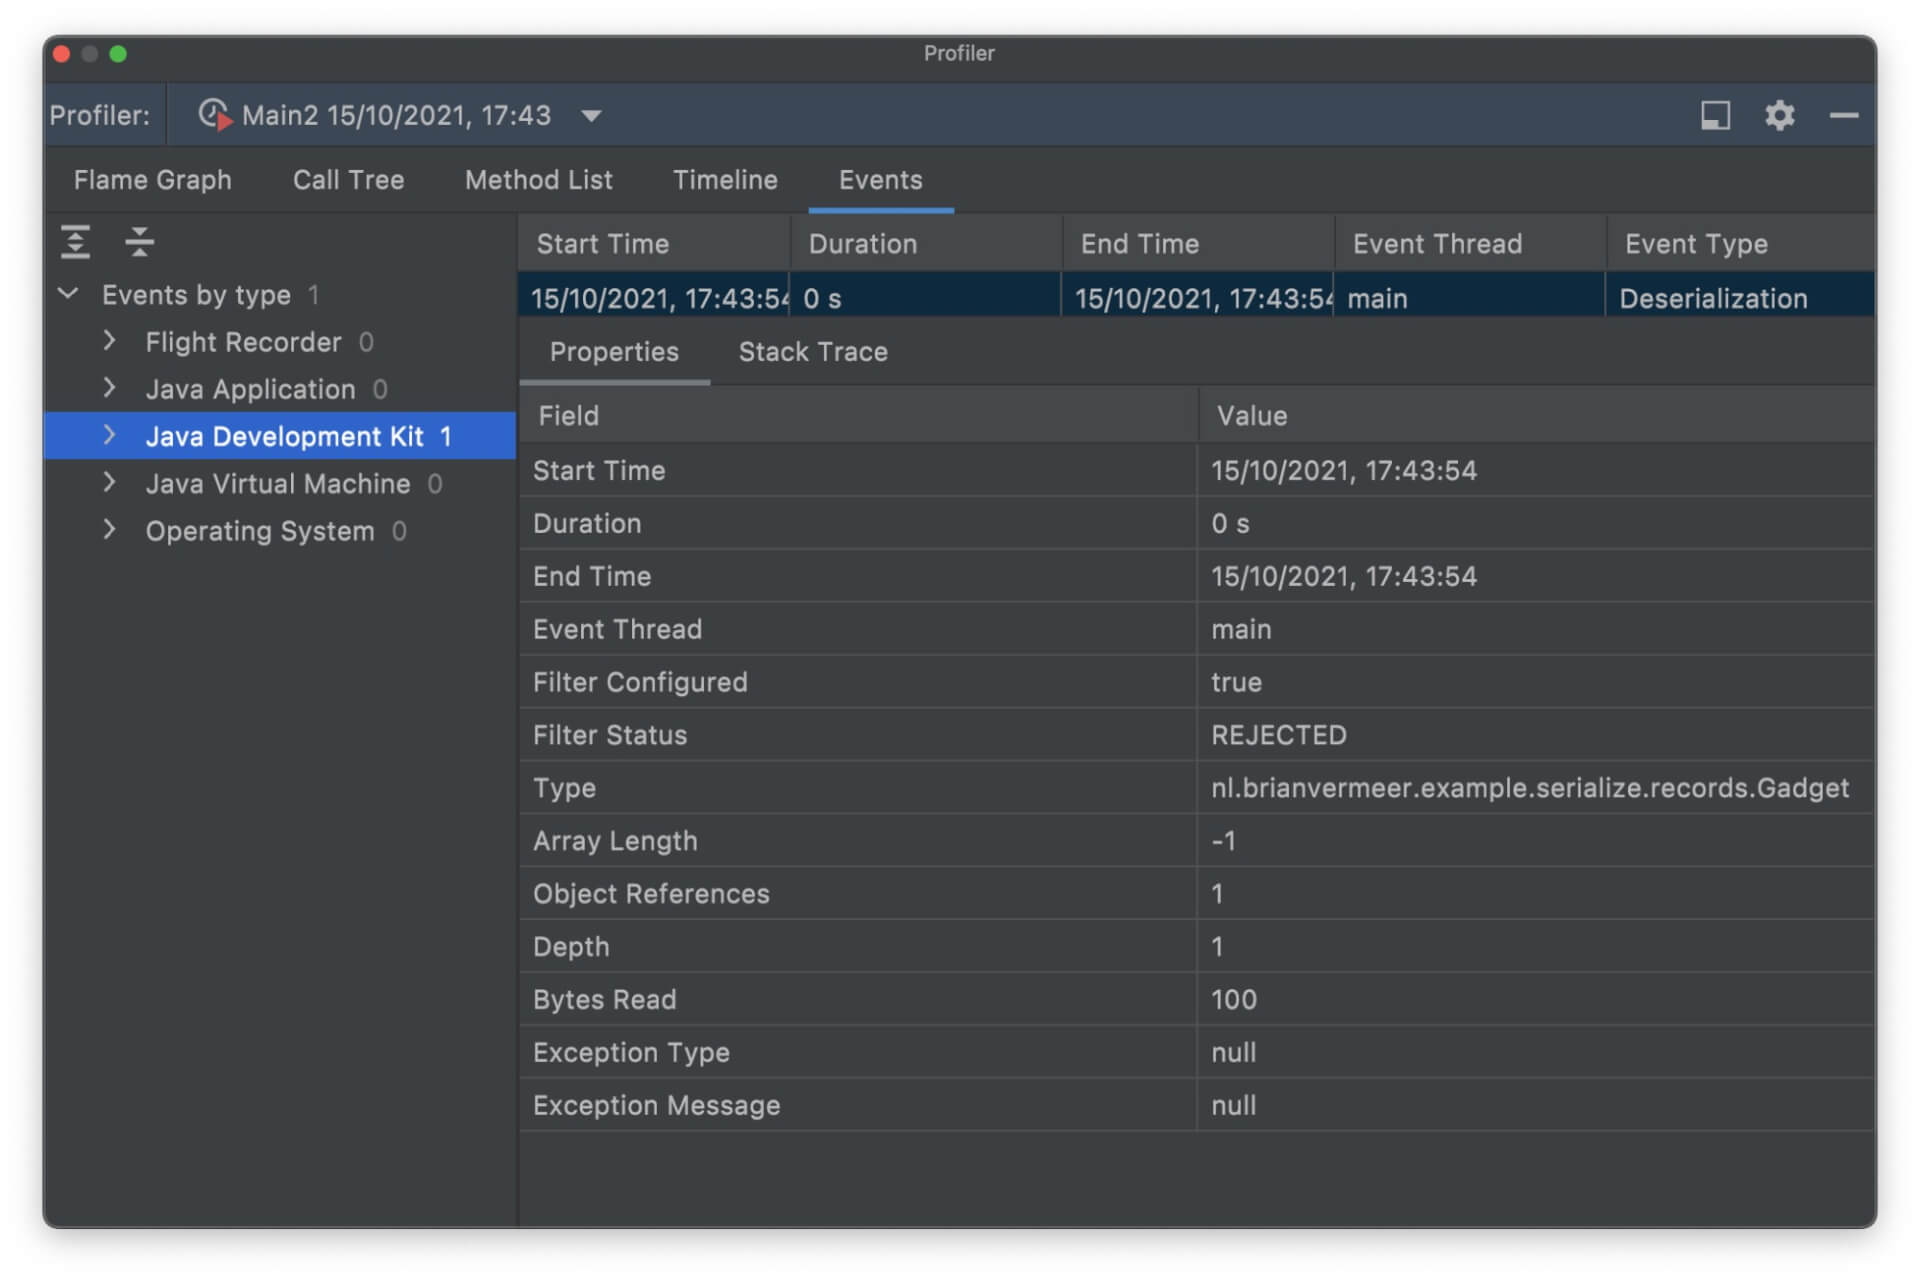Image resolution: width=1920 pixels, height=1280 pixels.
Task: Click the main thread cell in event row
Action: [1470, 298]
